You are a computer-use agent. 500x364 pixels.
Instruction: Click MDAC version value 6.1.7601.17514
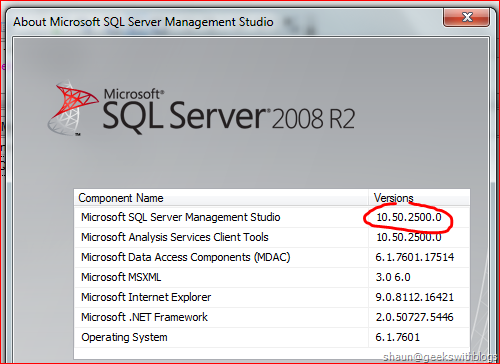(415, 257)
